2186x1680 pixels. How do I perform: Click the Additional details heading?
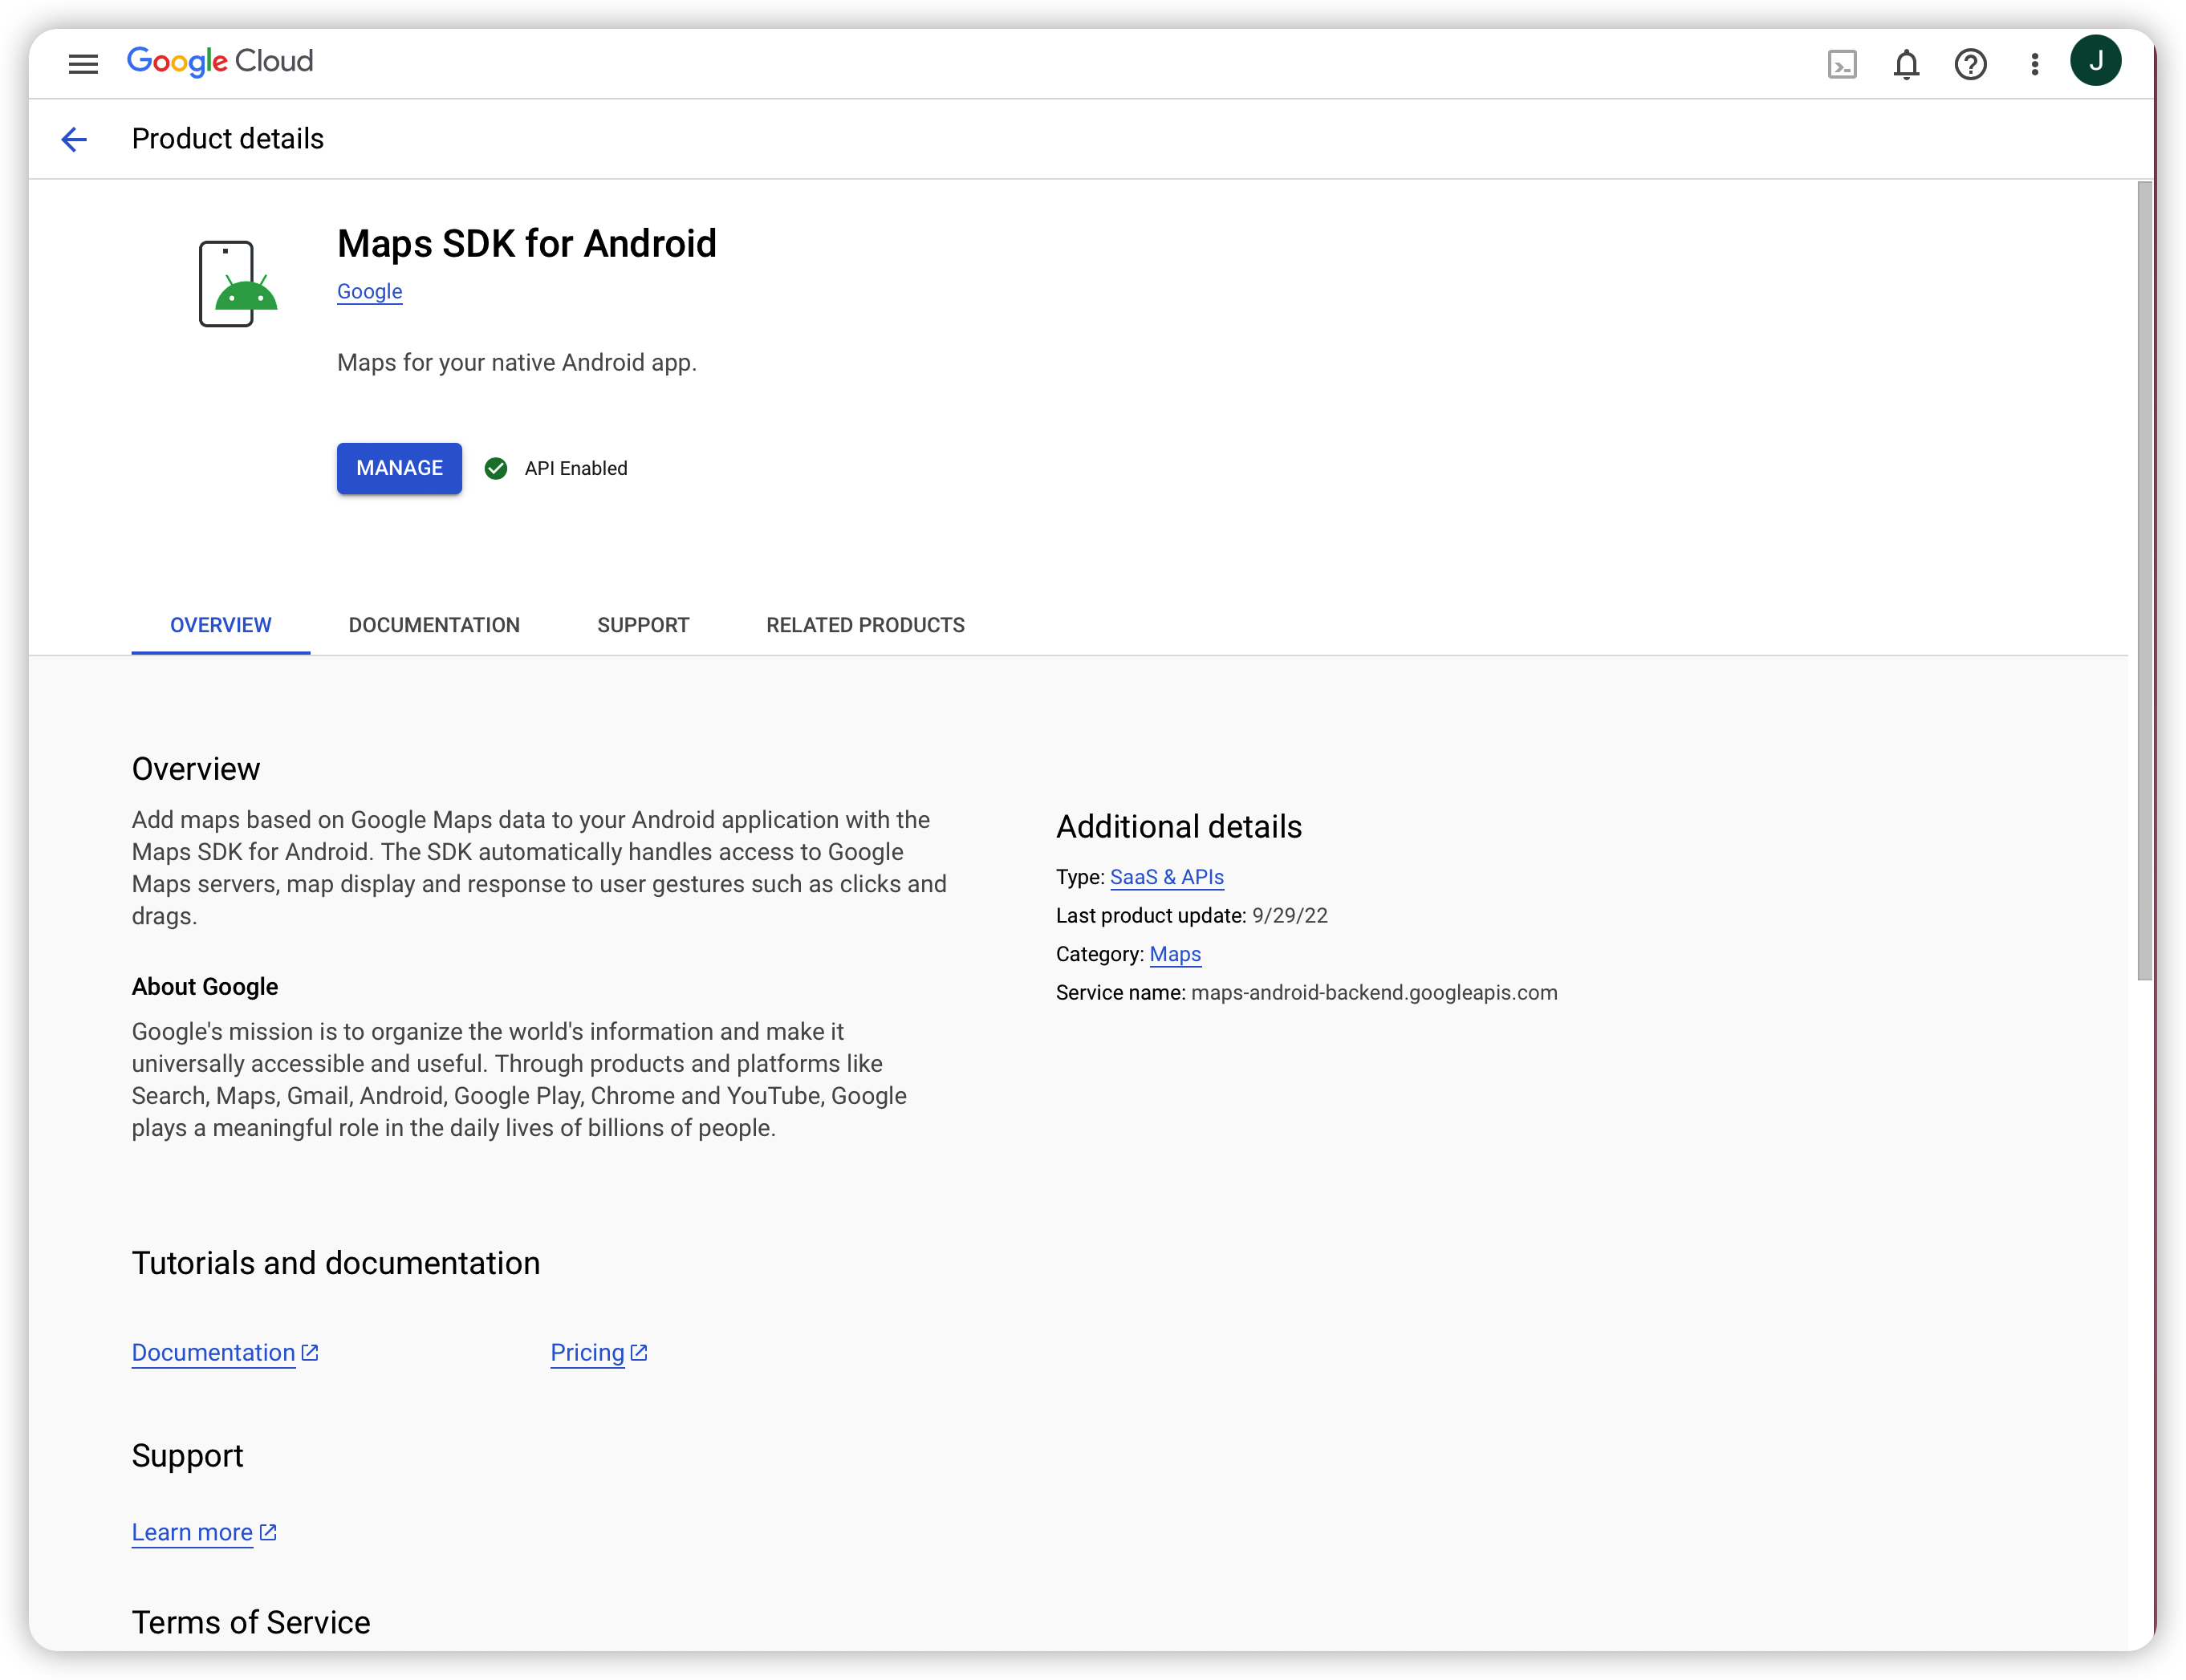pyautogui.click(x=1179, y=826)
